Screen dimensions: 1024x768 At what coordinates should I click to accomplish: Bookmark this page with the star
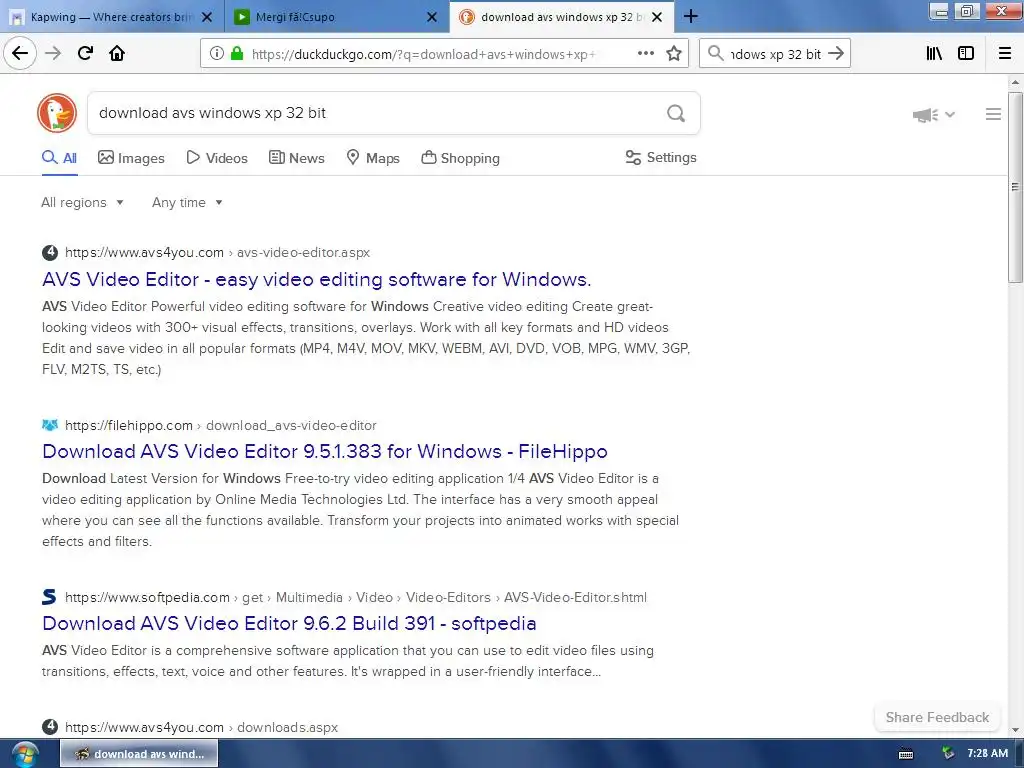(674, 54)
